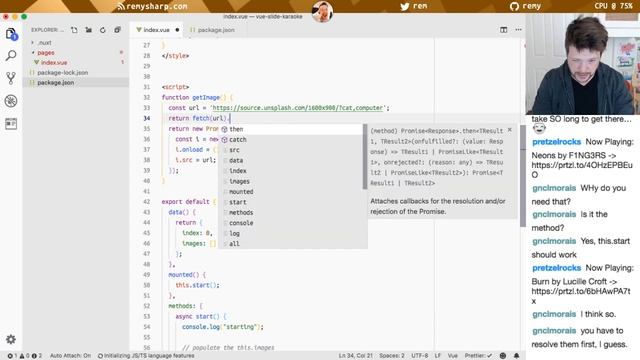This screenshot has height=360, width=640.
Task: Choose the 'images' autocomplete suggestion
Action: [x=291, y=181]
